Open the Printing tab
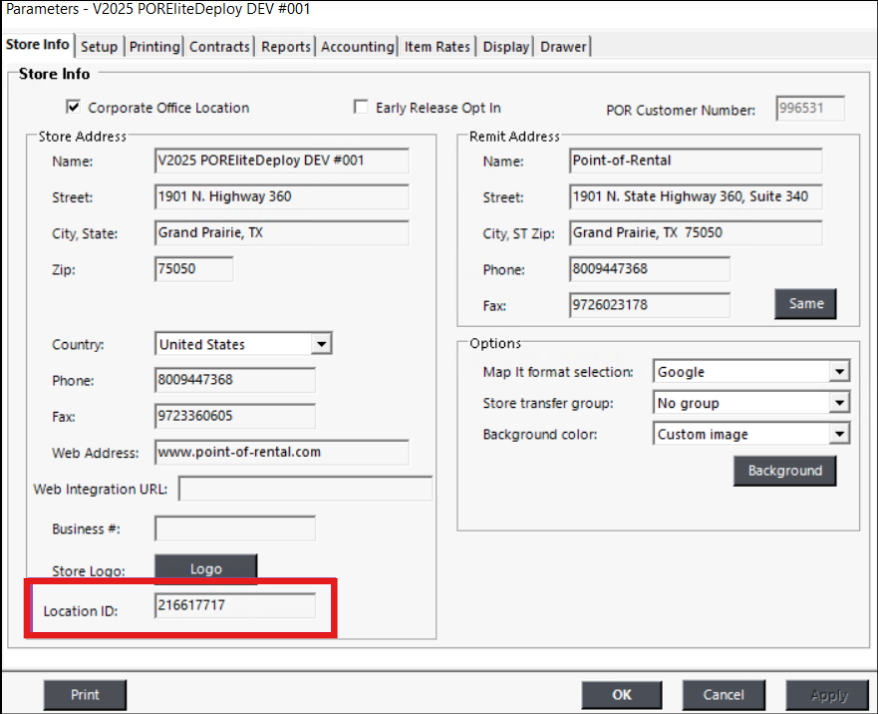878x714 pixels. point(155,46)
